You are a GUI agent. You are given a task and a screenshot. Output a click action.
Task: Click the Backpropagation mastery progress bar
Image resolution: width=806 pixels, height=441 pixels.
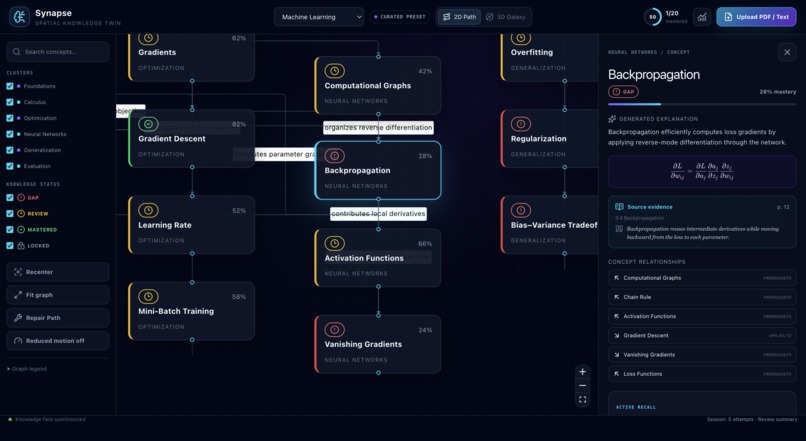pos(702,104)
